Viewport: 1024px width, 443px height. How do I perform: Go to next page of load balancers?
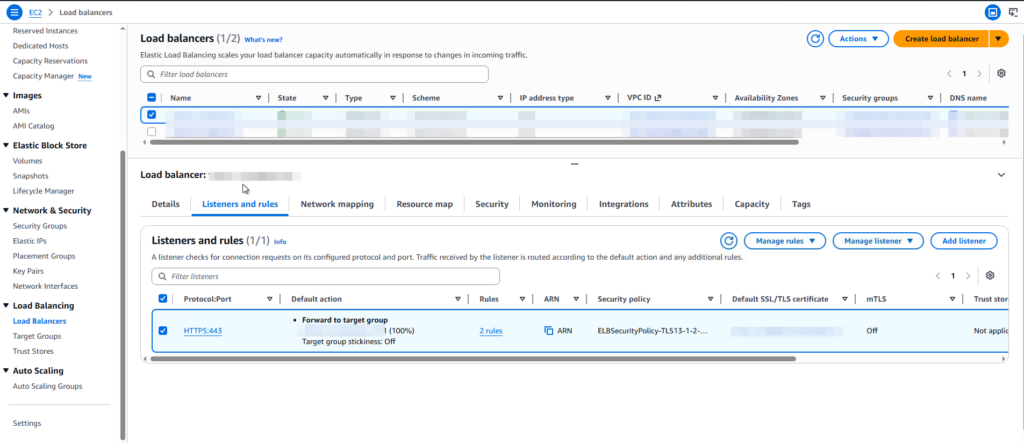[979, 74]
